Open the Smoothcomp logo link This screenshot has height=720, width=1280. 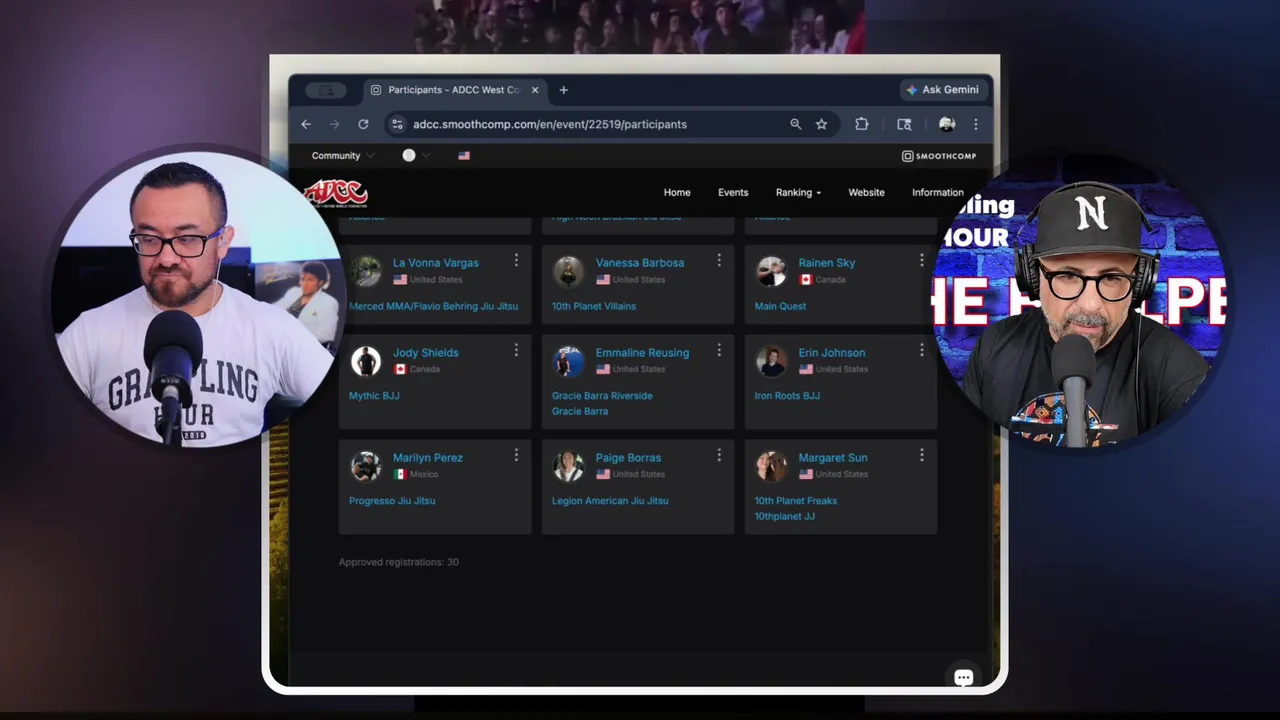939,156
